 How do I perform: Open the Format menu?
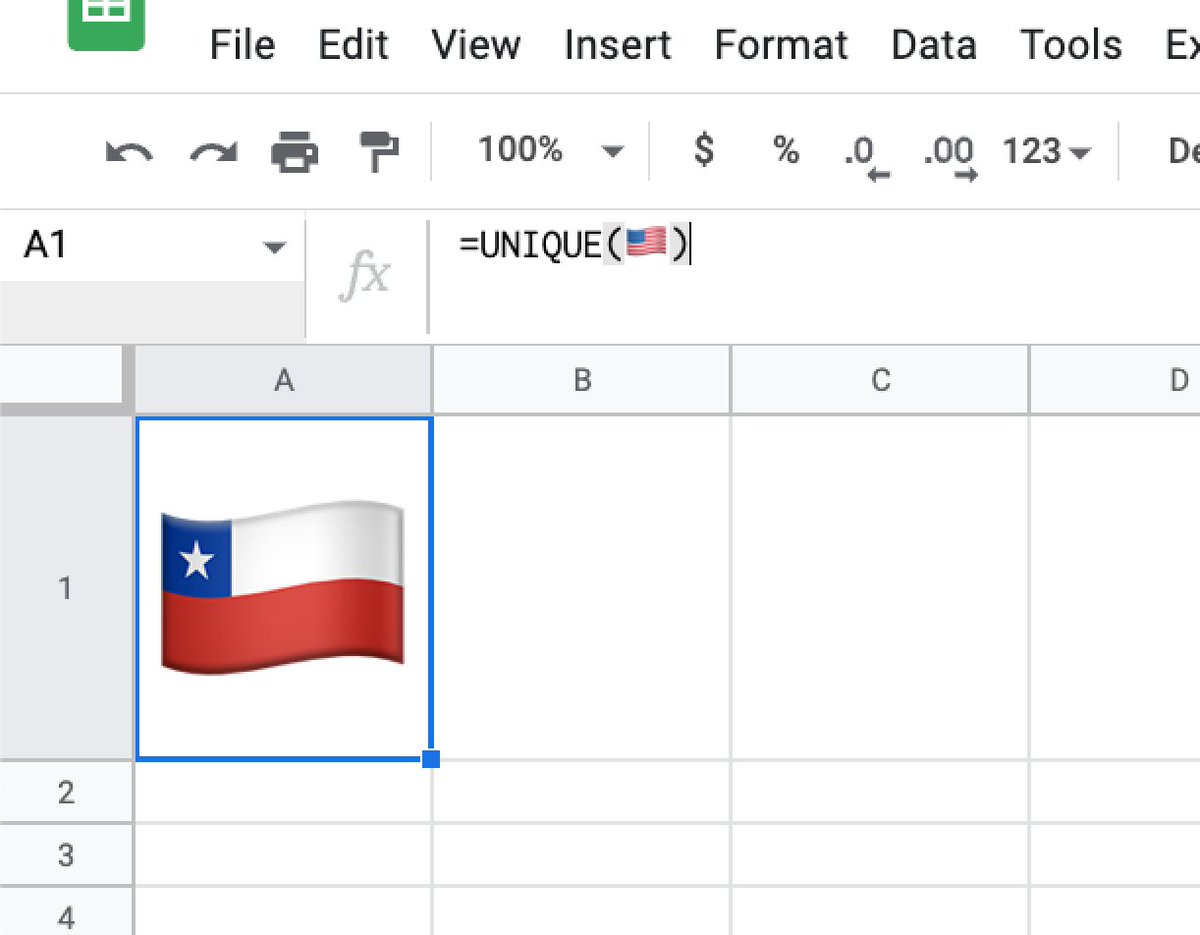tap(781, 46)
